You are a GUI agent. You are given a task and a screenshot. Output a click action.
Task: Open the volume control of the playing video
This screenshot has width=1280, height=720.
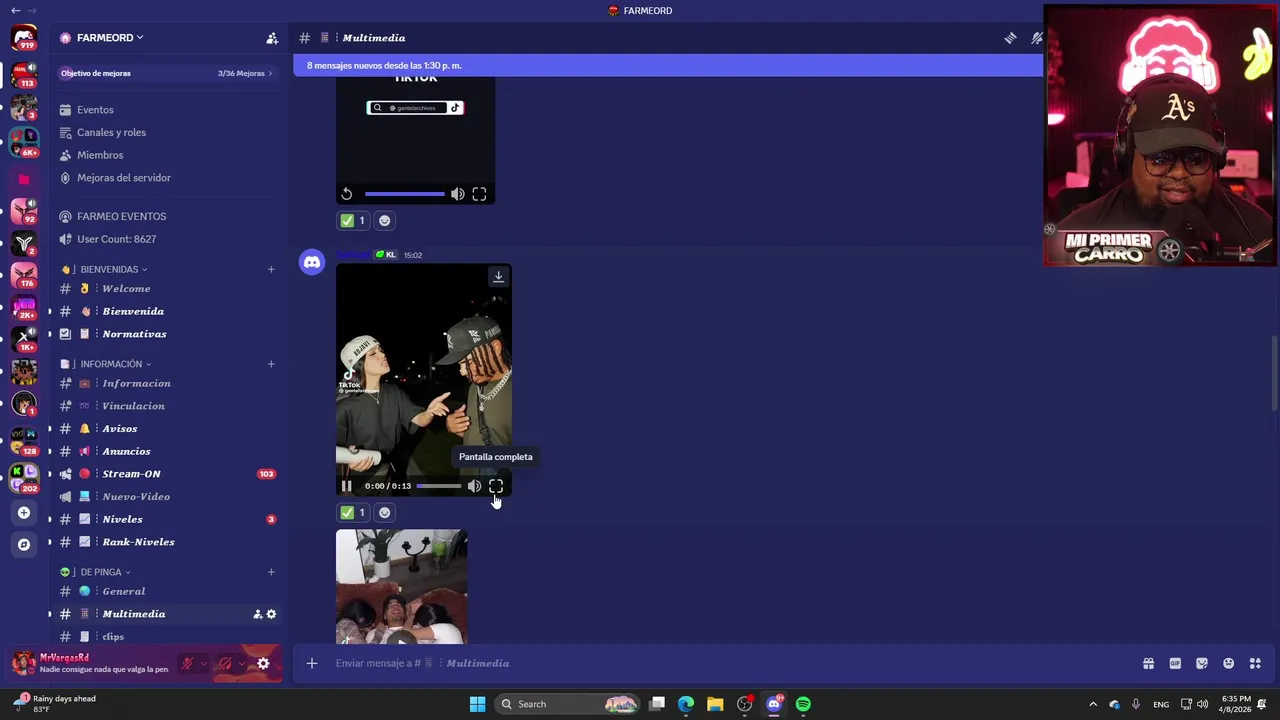click(474, 486)
